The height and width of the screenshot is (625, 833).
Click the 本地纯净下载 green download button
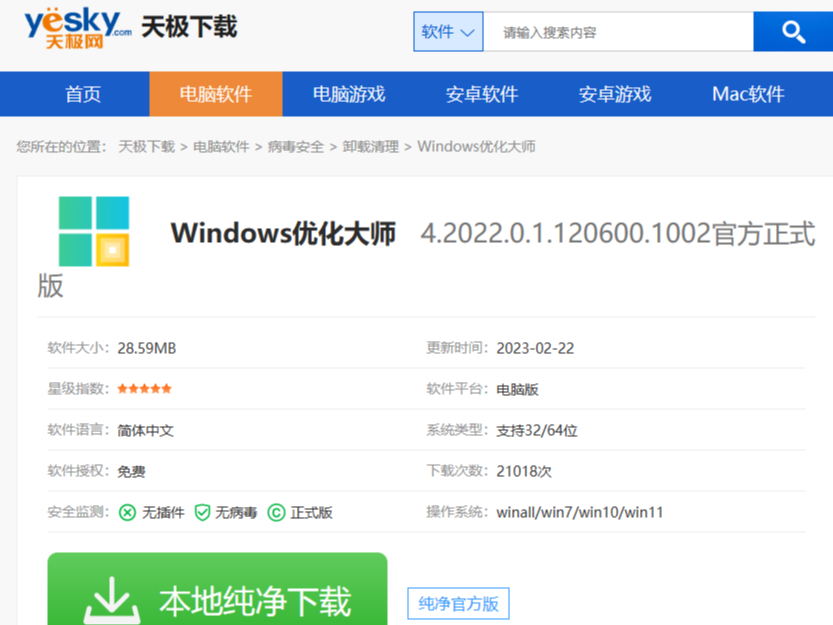tap(217, 589)
